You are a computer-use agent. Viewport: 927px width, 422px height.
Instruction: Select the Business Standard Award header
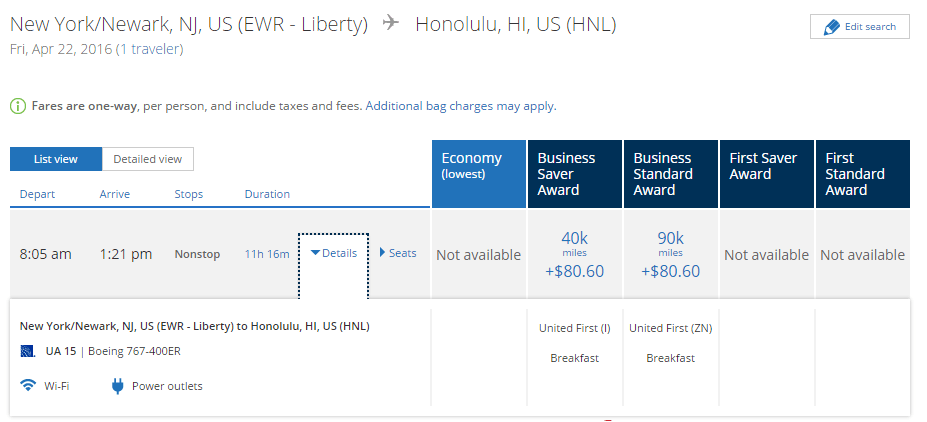click(x=670, y=174)
